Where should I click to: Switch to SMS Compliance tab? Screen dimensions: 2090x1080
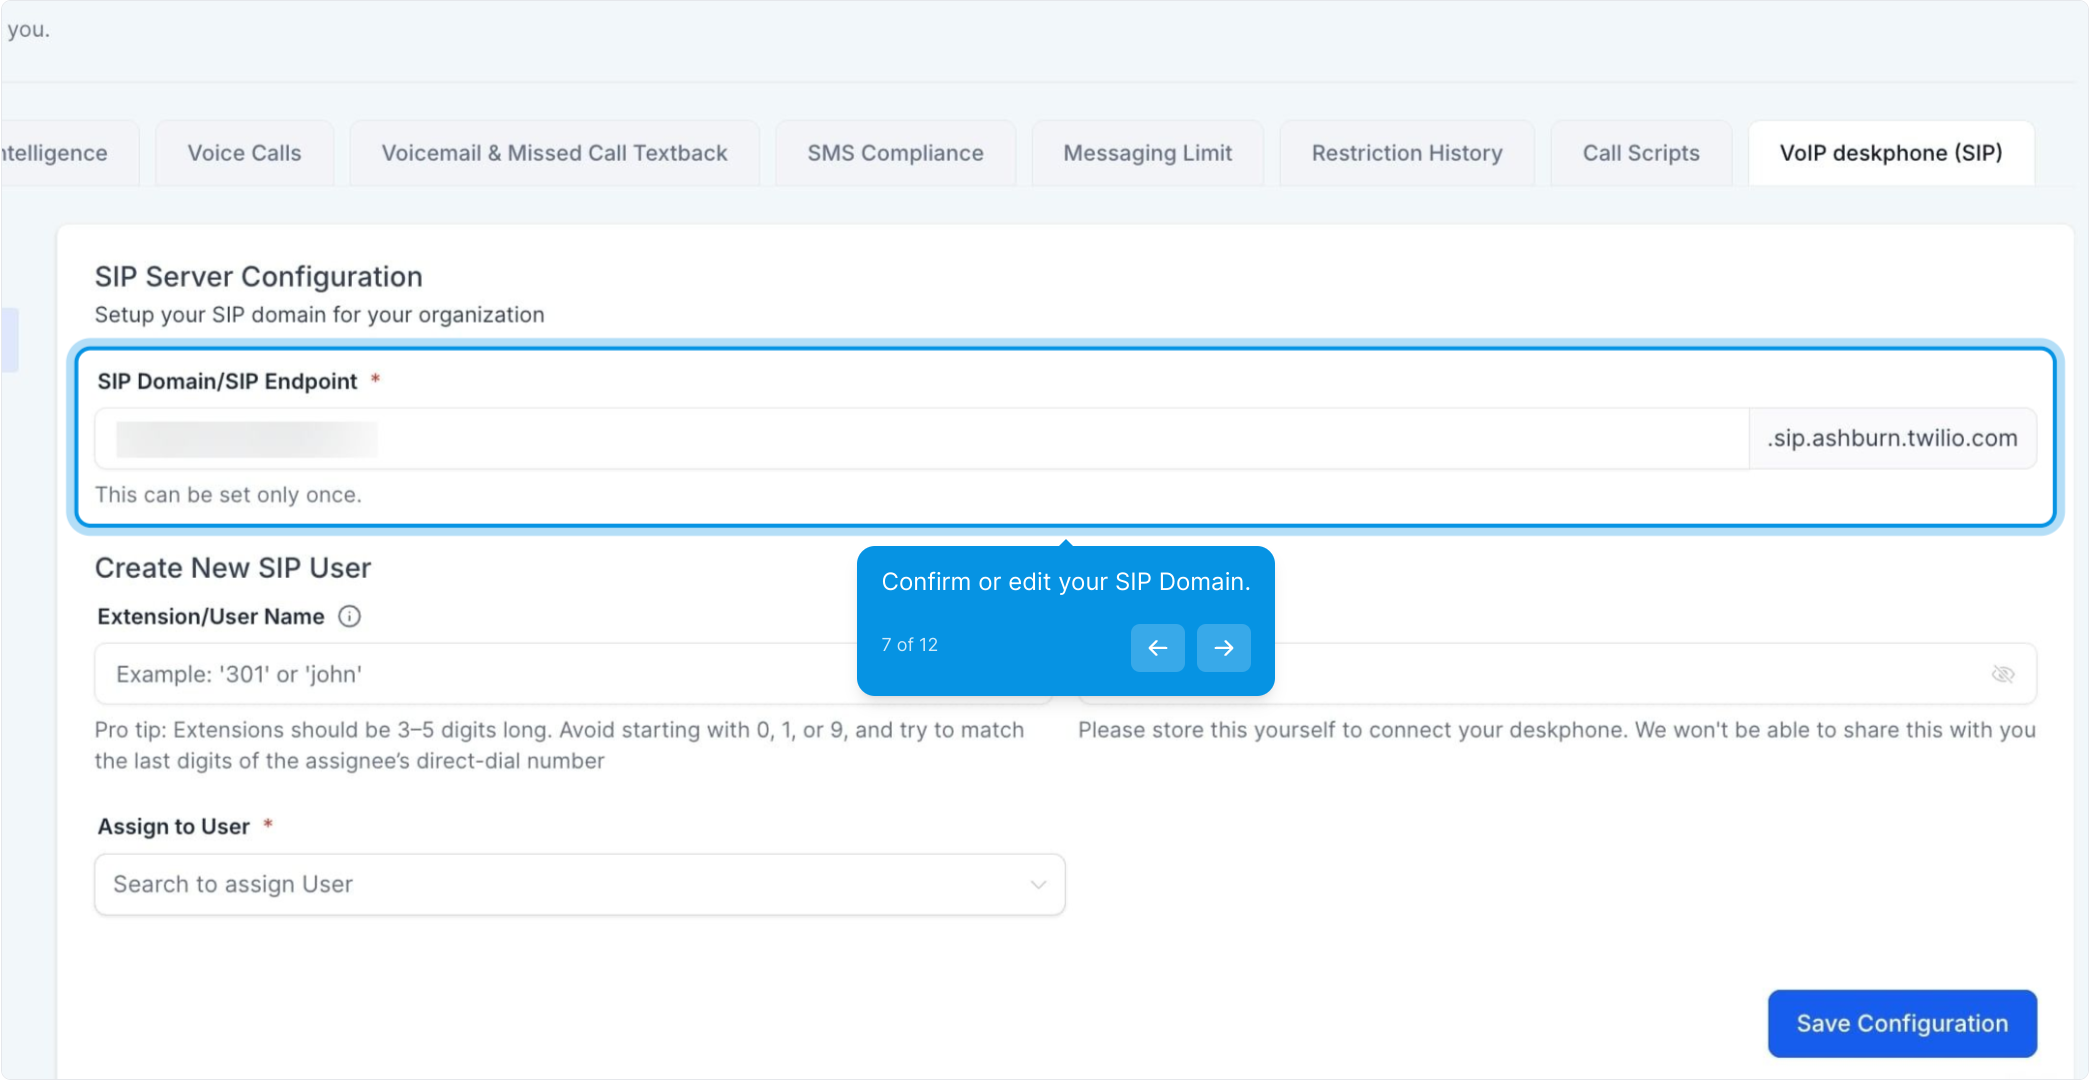click(x=895, y=153)
